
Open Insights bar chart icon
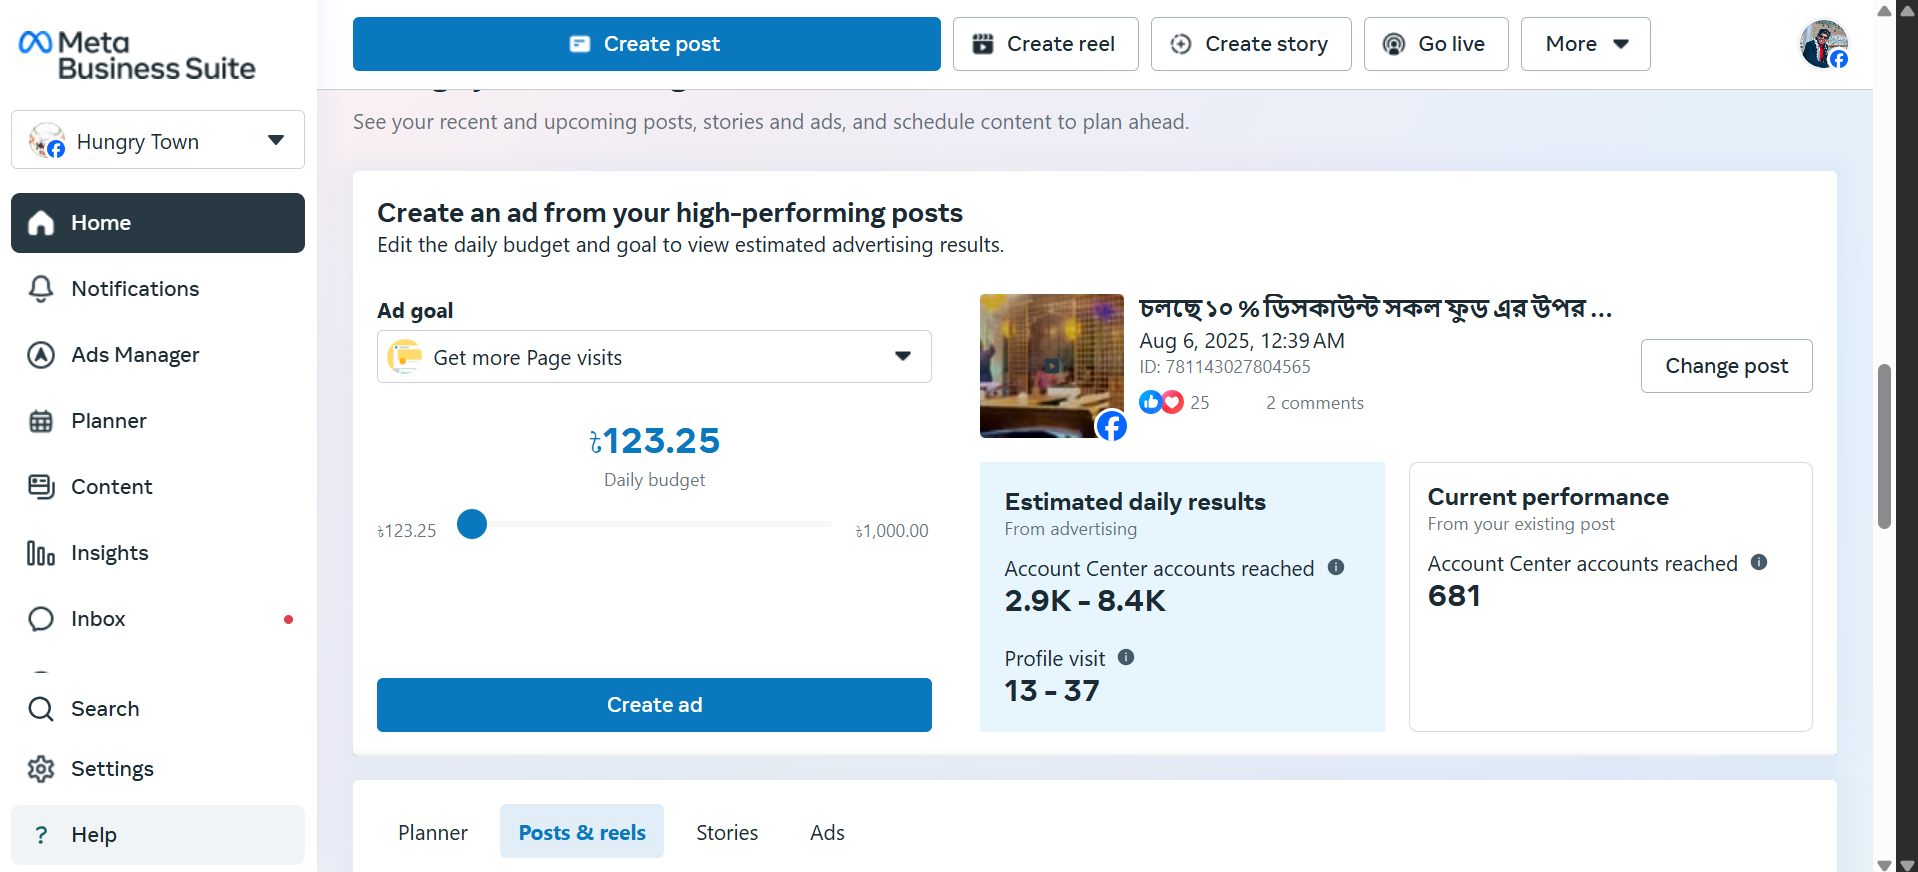41,553
